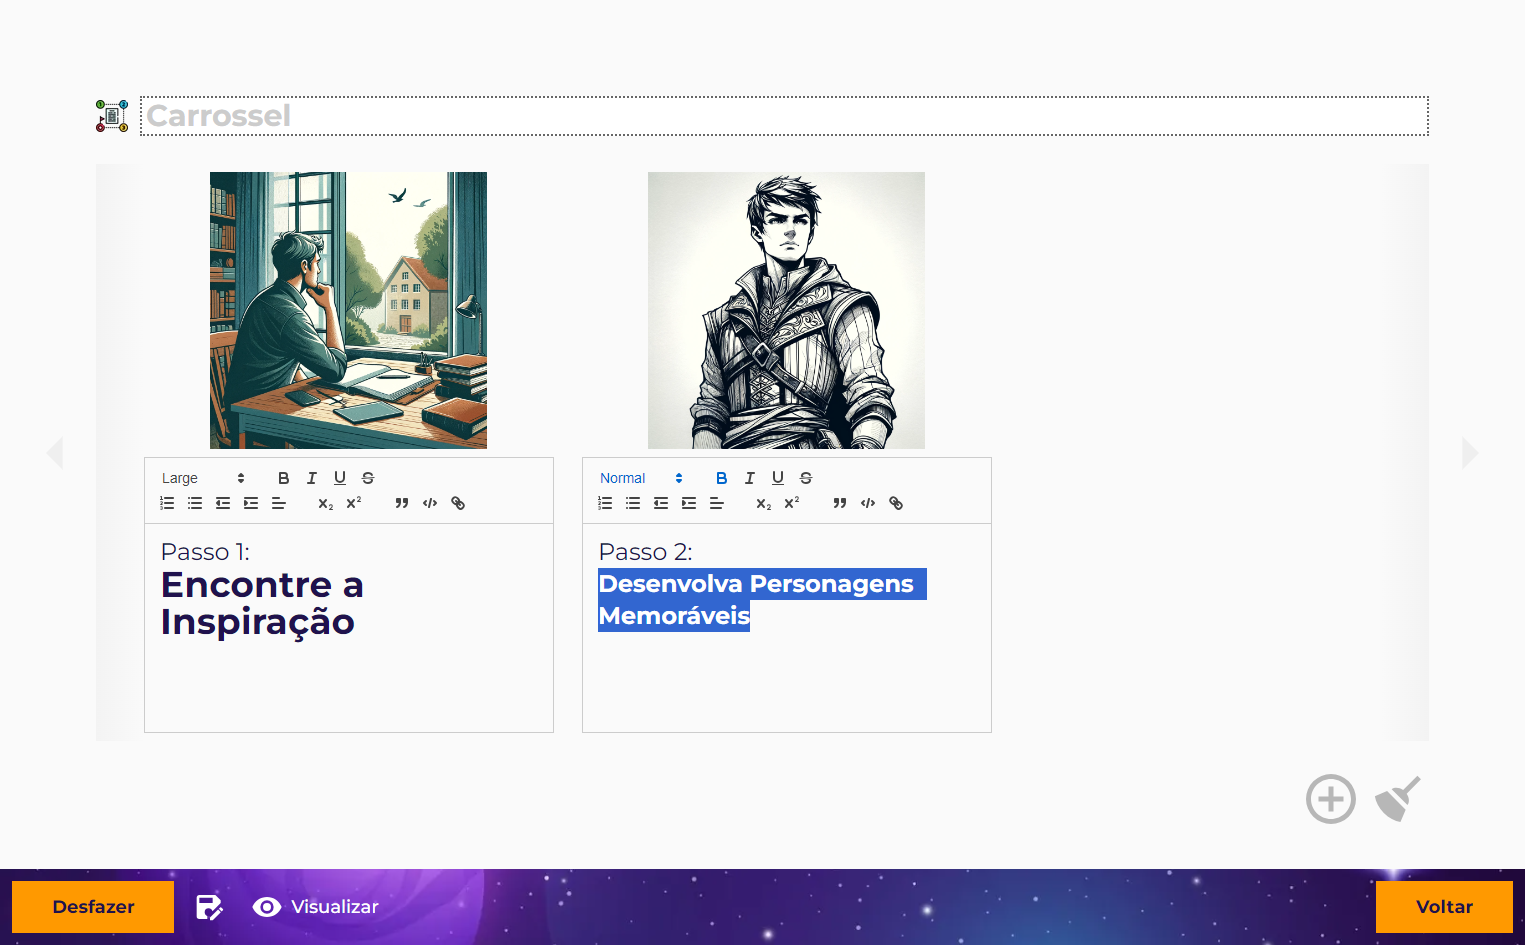Screen dimensions: 1525x945
Task: Toggle italic in the Passo 1 editor
Action: pyautogui.click(x=312, y=478)
